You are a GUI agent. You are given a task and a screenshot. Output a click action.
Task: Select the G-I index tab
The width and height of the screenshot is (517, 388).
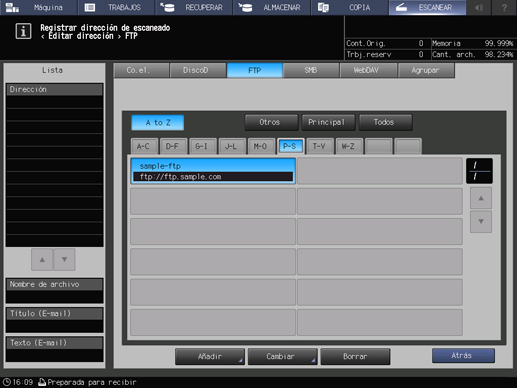[203, 146]
